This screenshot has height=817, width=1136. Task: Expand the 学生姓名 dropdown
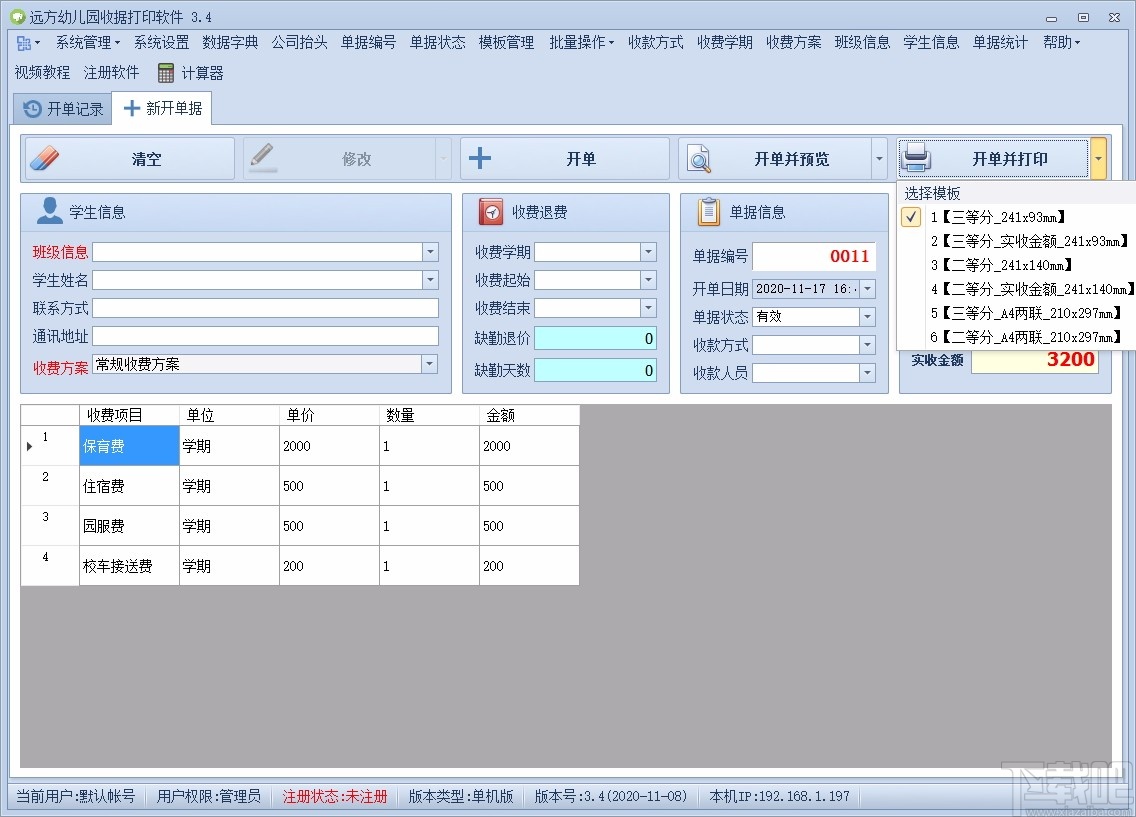click(x=430, y=280)
